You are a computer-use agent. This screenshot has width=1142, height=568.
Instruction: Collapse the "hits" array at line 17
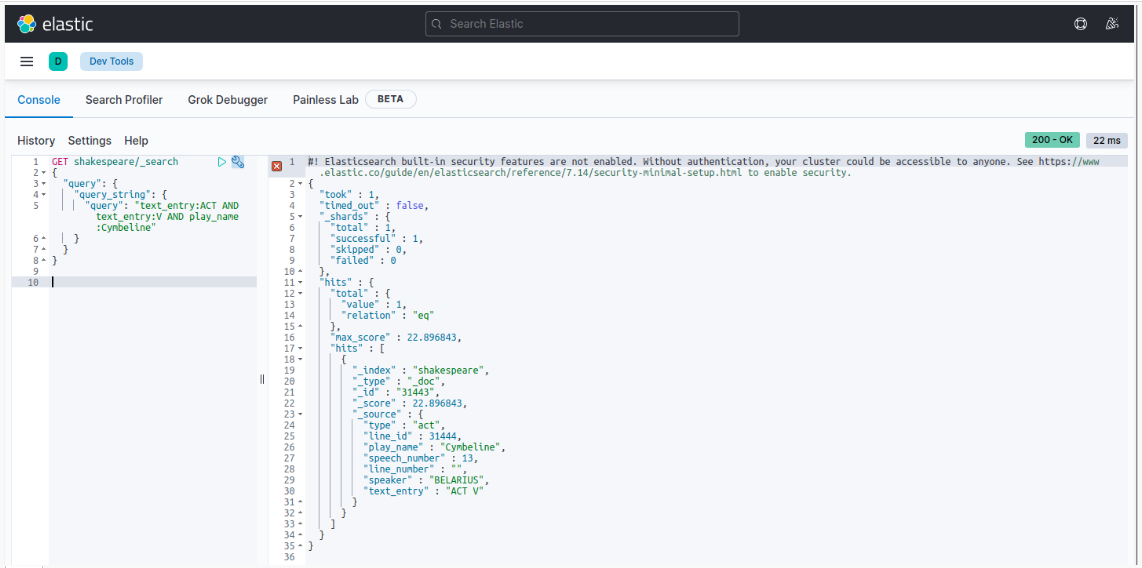300,349
